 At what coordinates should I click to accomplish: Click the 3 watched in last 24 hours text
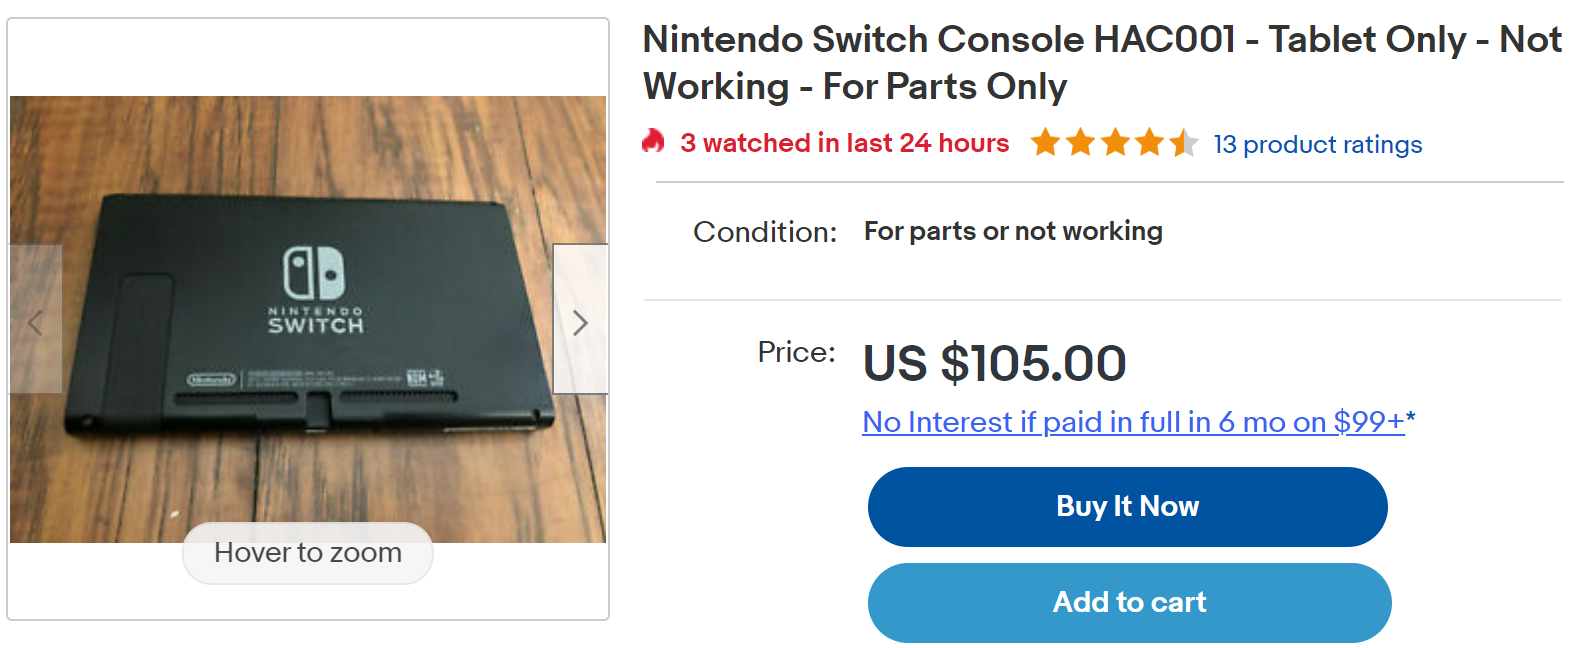click(x=844, y=143)
